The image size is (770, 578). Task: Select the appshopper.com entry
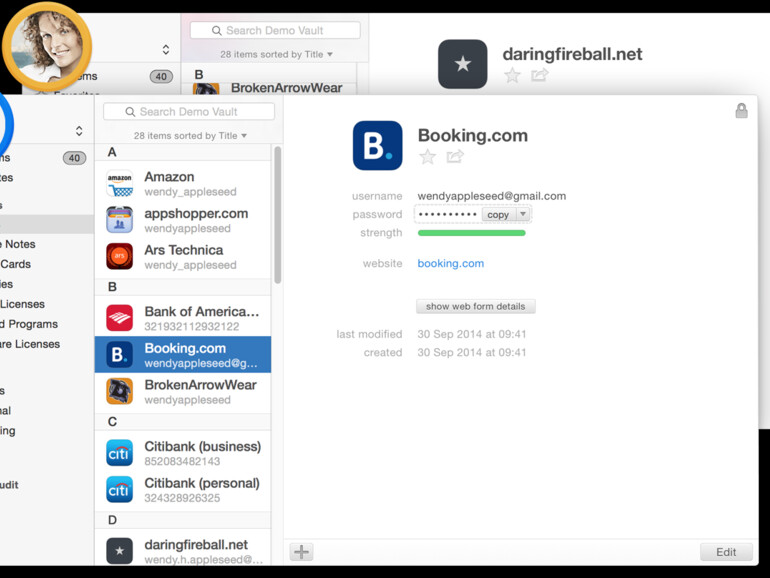(183, 220)
